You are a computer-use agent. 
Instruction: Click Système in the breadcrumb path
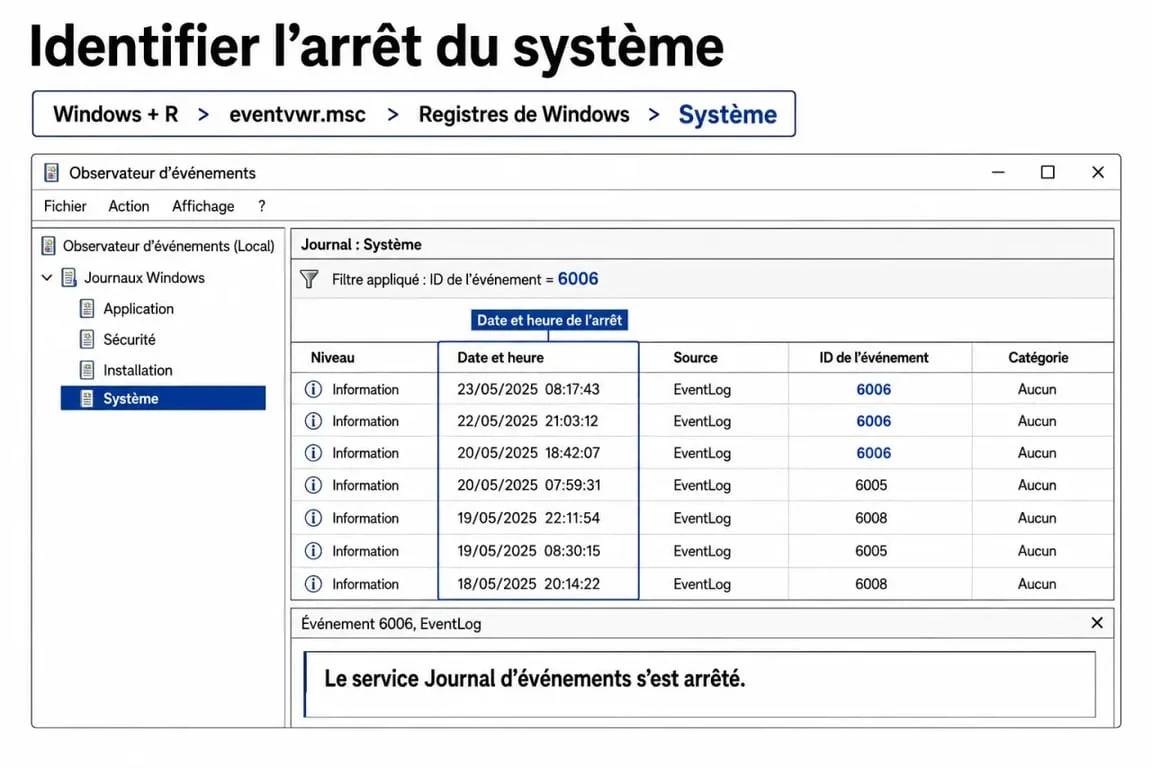pyautogui.click(x=727, y=115)
